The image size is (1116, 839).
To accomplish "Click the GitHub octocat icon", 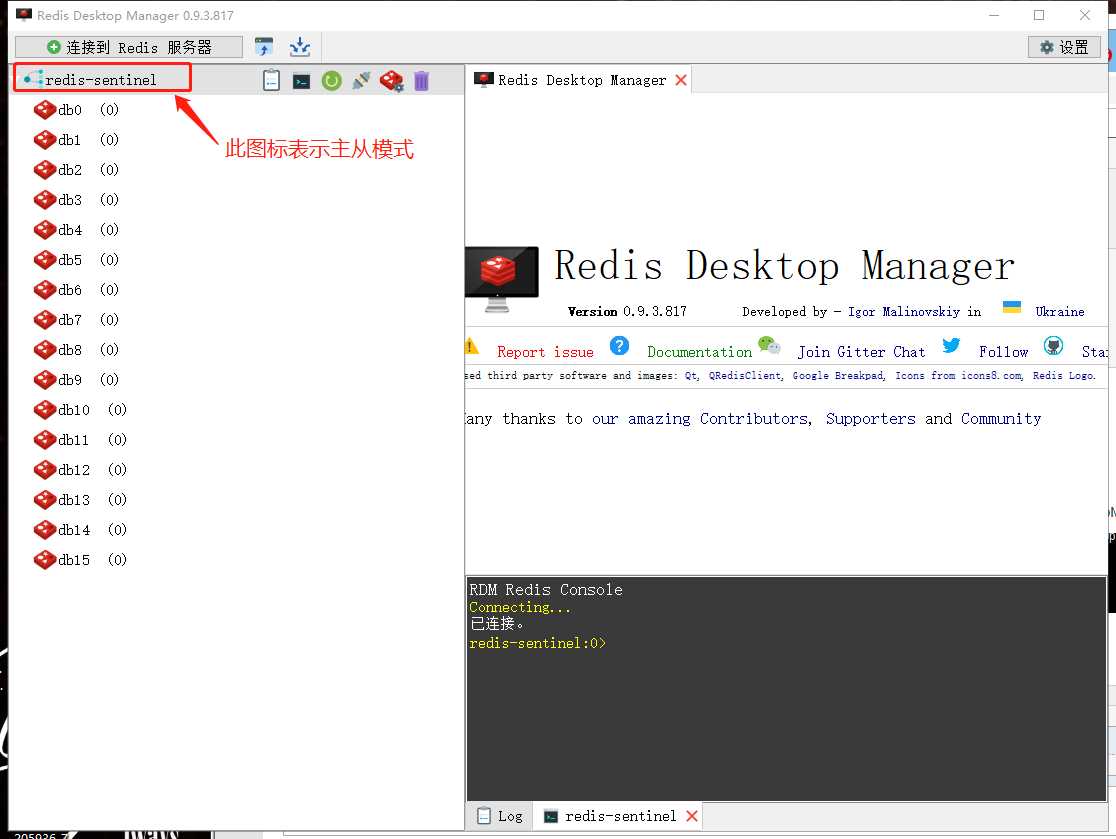I will coord(1053,346).
